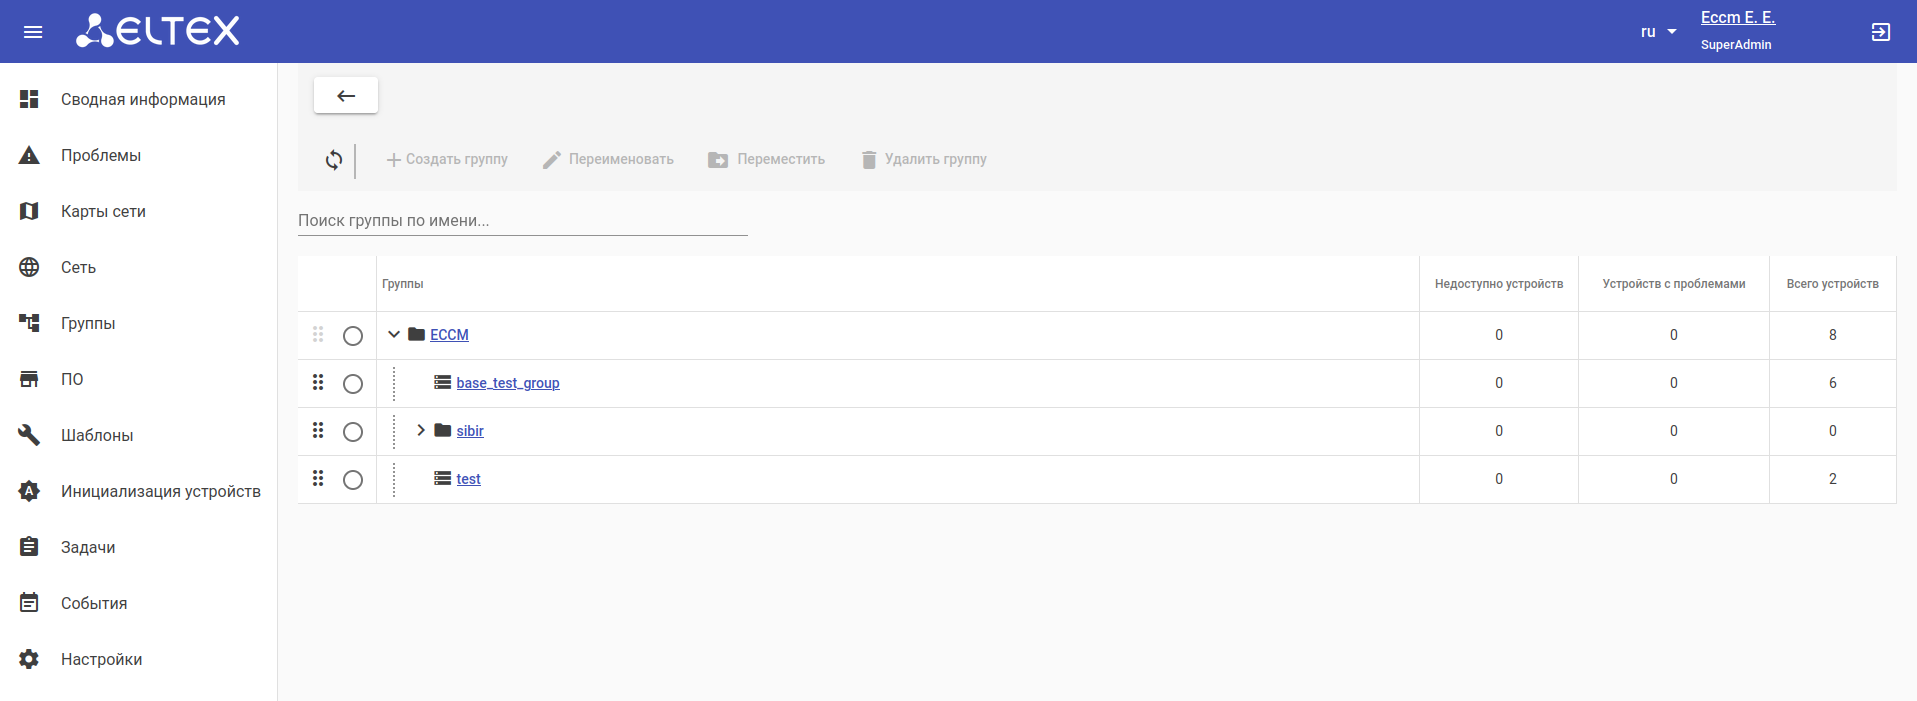
Task: Click the back arrow button
Action: point(346,96)
